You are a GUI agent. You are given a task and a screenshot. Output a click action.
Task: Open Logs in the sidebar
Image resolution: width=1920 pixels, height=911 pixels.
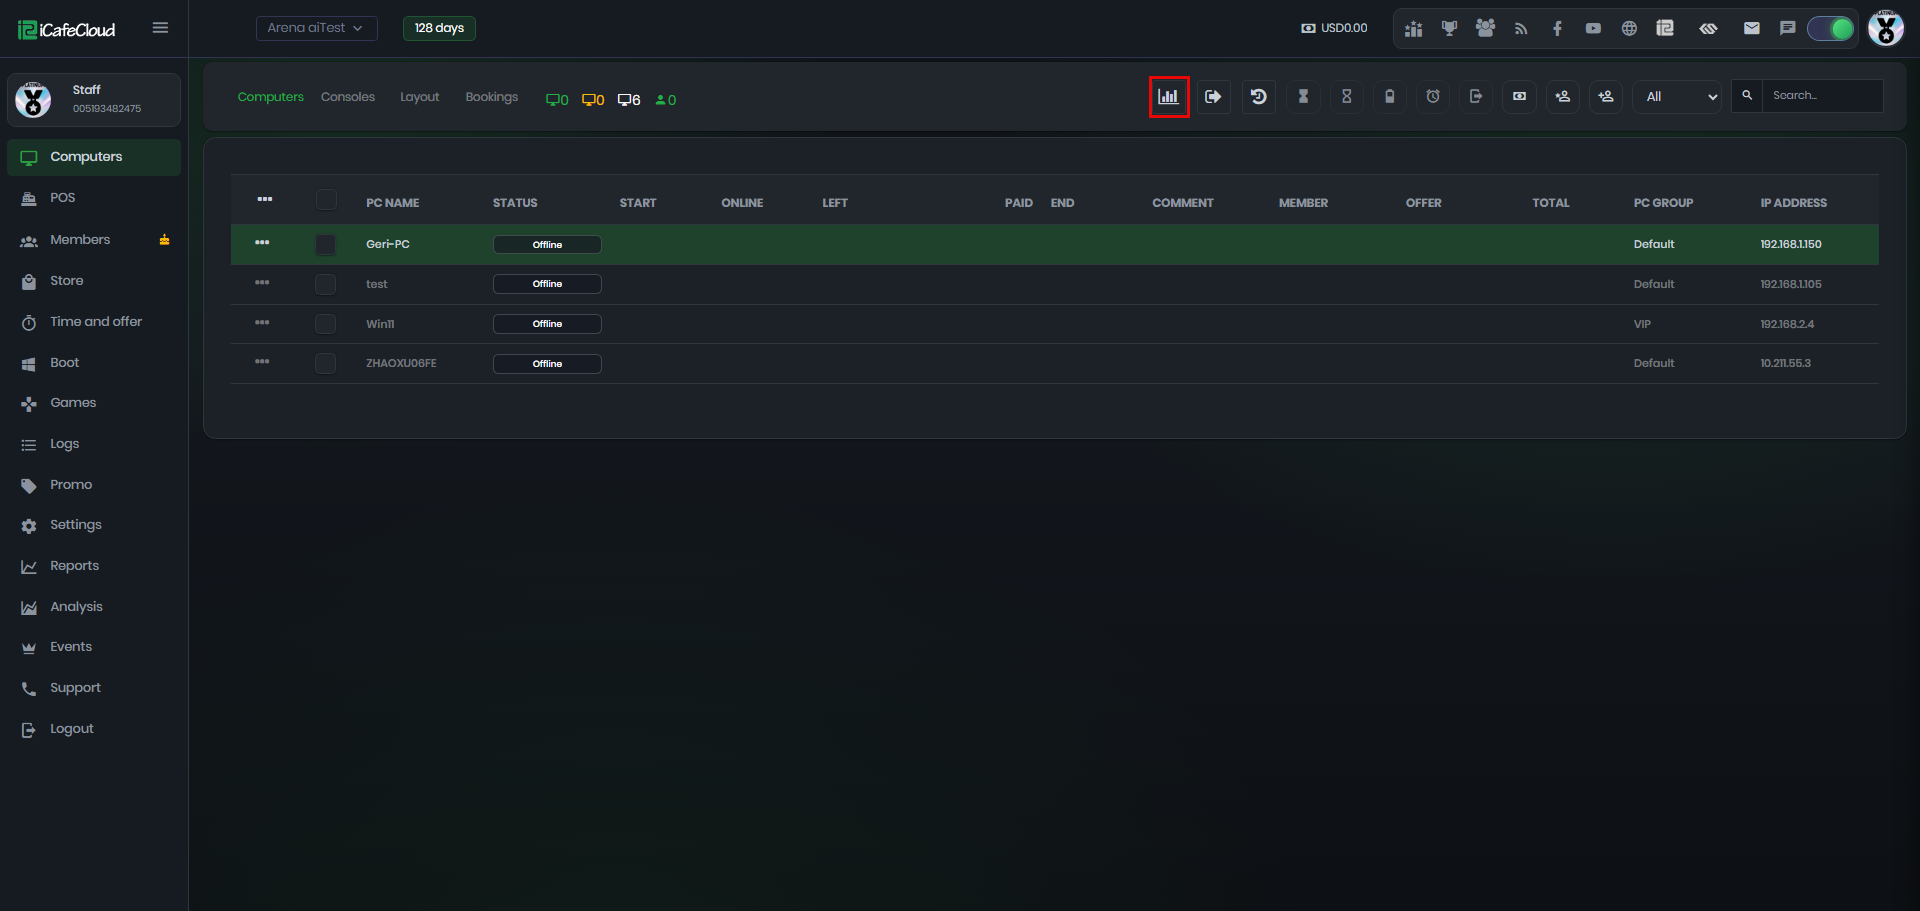(x=94, y=444)
